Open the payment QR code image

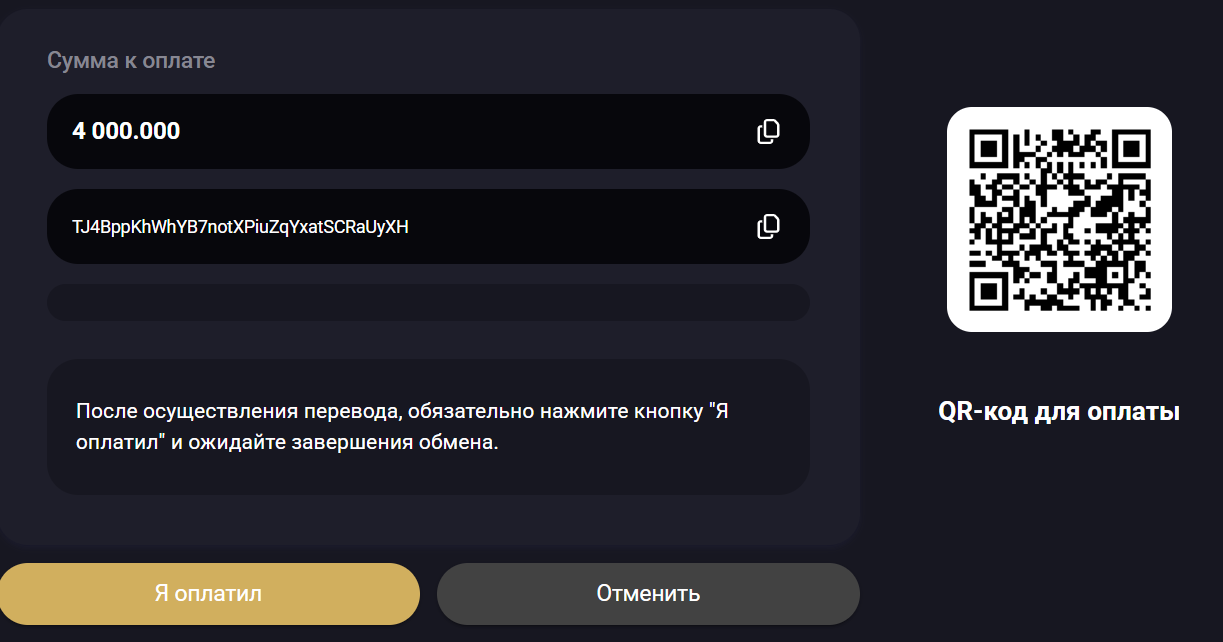(1059, 220)
